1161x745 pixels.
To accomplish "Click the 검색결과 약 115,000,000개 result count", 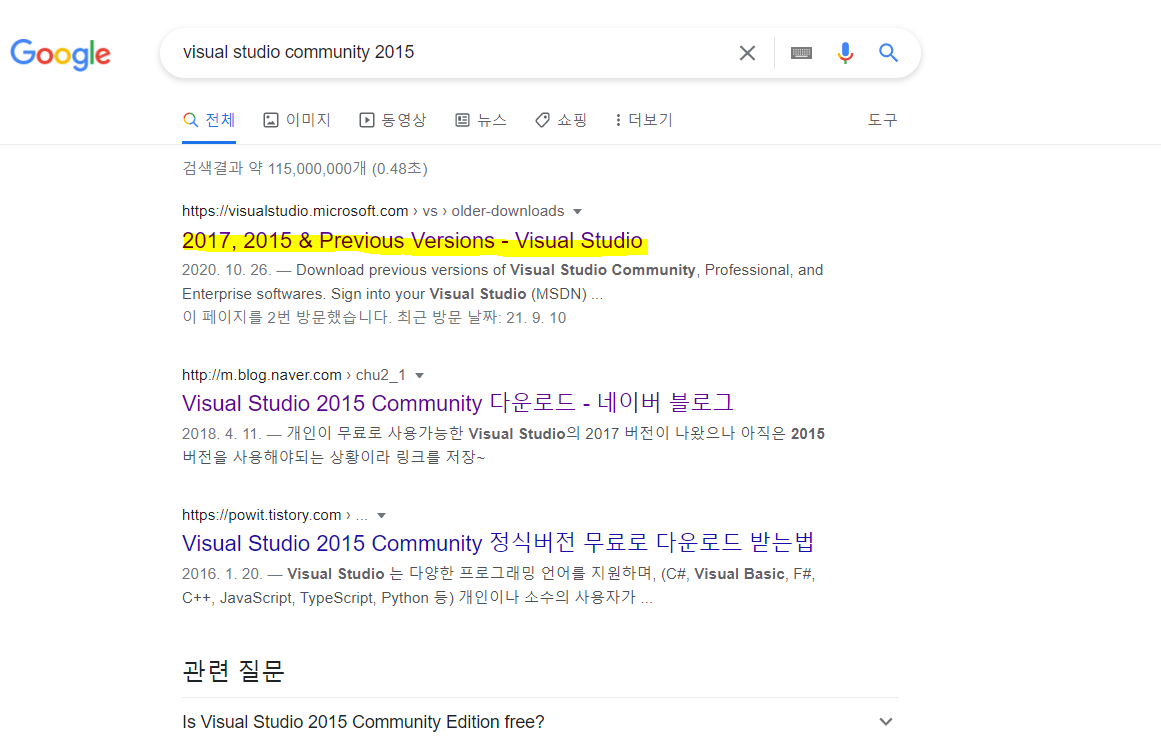I will tap(305, 169).
